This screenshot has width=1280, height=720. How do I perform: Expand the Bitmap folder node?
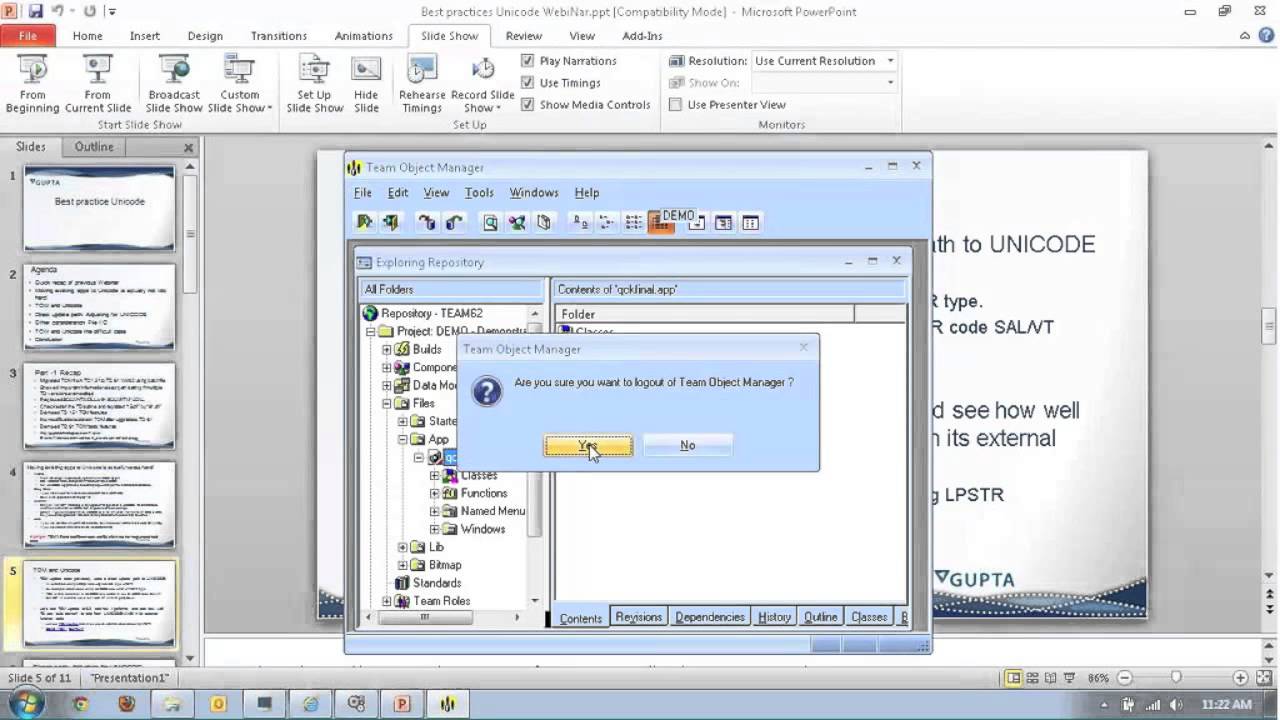pyautogui.click(x=403, y=565)
